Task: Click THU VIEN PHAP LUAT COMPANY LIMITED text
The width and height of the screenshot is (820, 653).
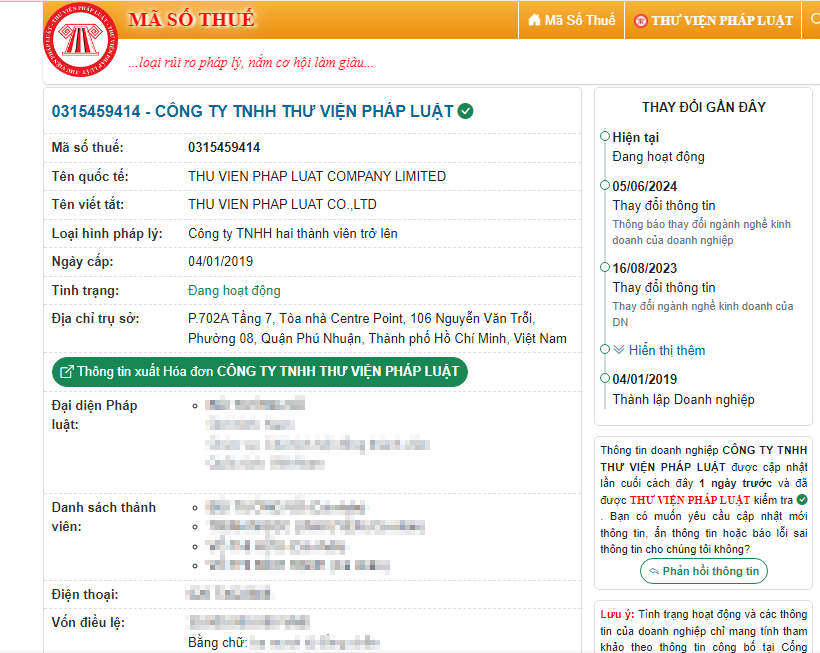Action: click(x=317, y=176)
